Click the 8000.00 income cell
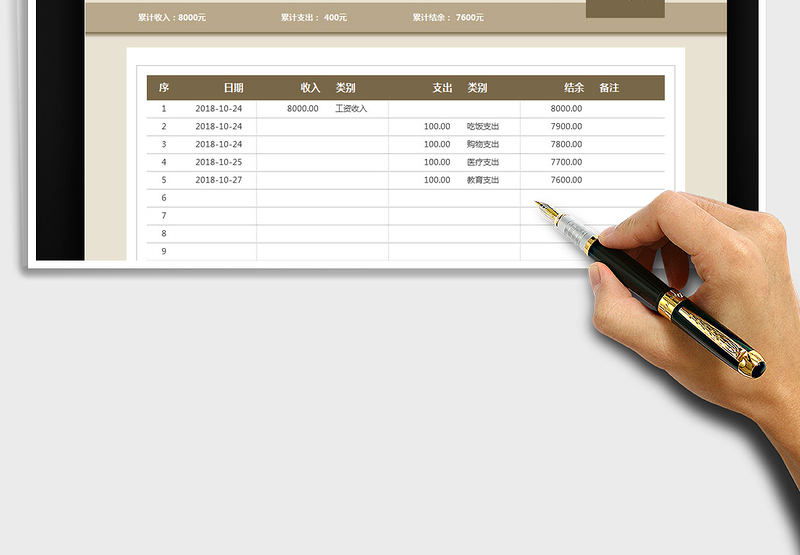Image resolution: width=800 pixels, height=555 pixels. click(302, 109)
